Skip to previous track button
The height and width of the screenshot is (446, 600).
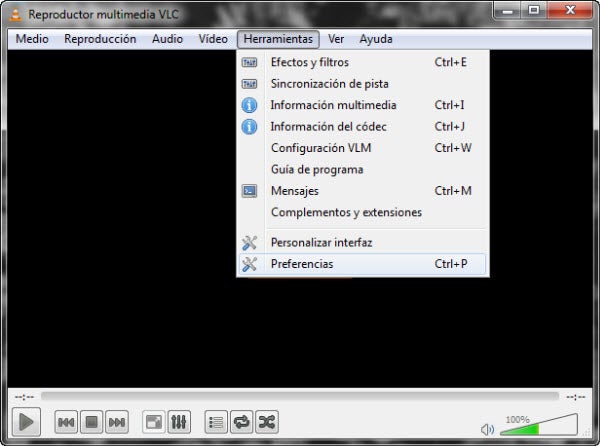66,422
